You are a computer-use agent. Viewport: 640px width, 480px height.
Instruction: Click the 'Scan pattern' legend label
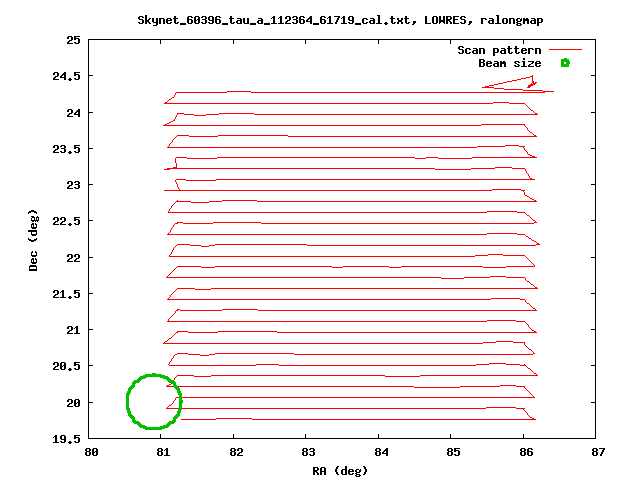point(499,50)
